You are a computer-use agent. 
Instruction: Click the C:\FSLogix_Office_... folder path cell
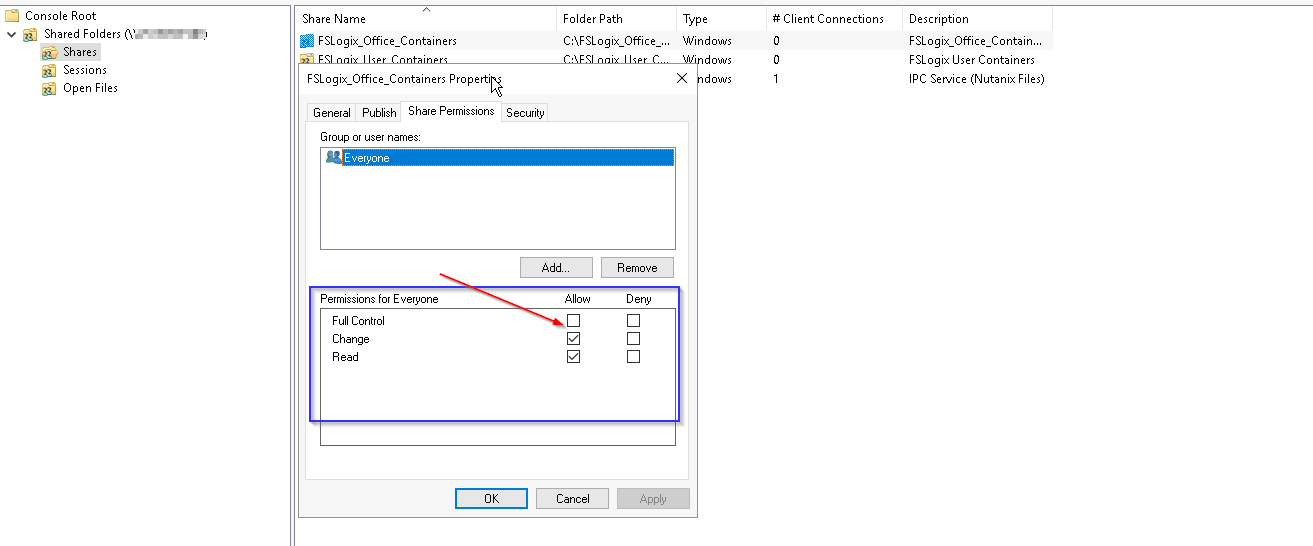coord(616,41)
